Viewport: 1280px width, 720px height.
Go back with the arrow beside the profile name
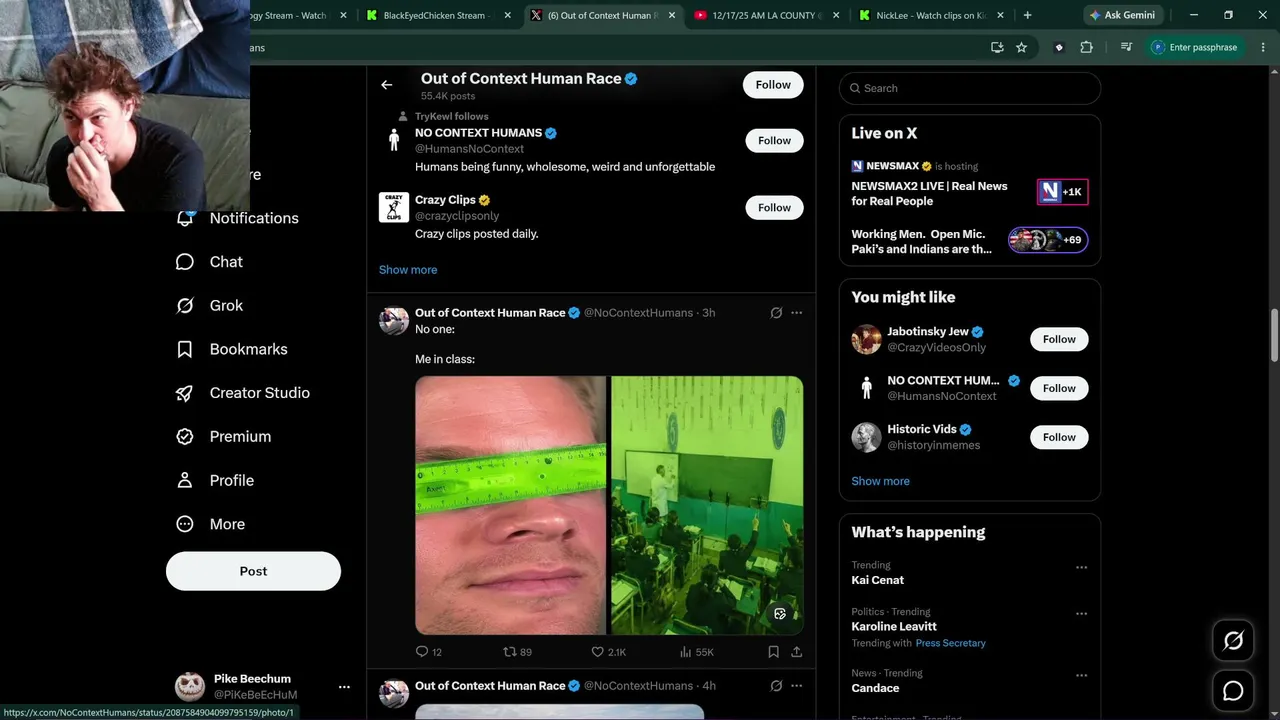(387, 85)
